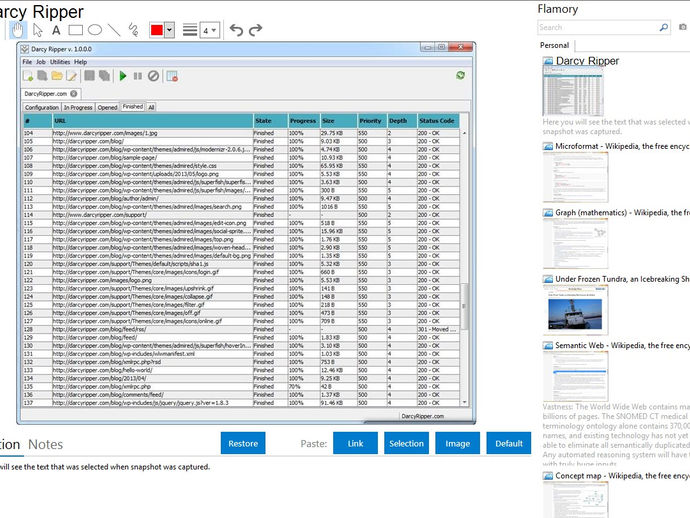Switch to the In Progress tab
Image resolution: width=690 pixels, height=518 pixels.
(x=78, y=107)
